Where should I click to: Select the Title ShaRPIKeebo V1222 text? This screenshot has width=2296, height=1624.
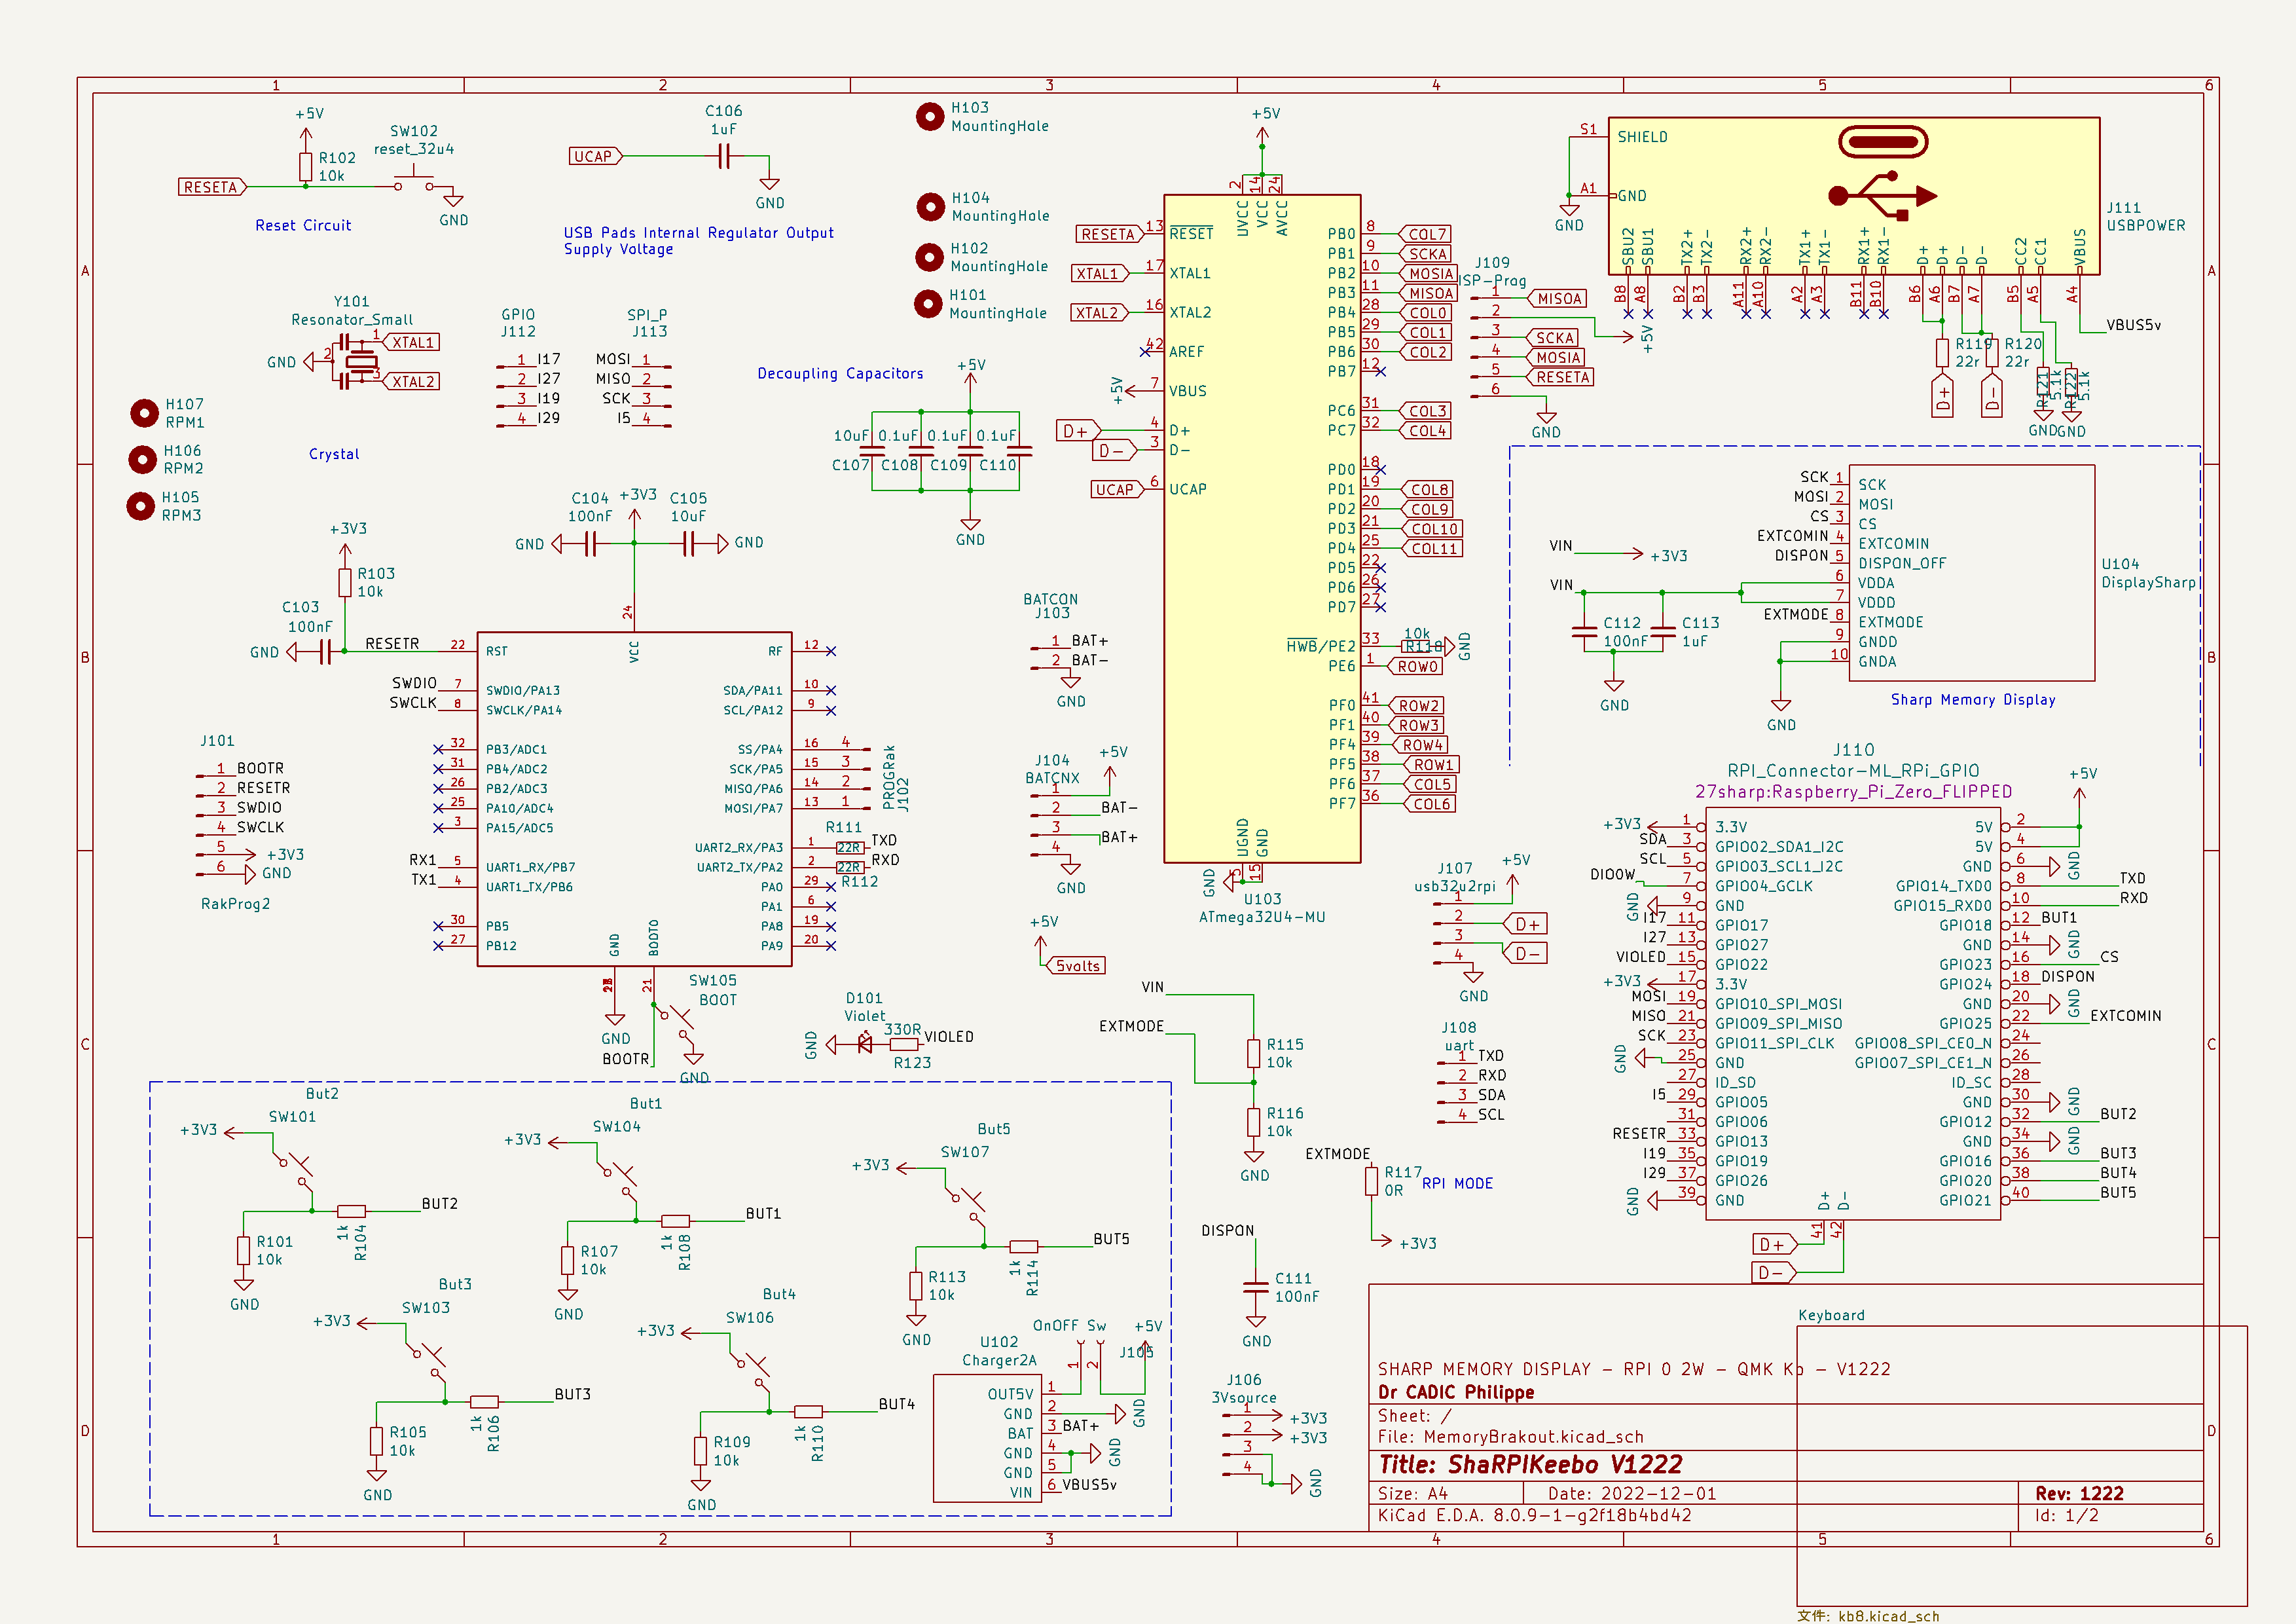(1530, 1465)
